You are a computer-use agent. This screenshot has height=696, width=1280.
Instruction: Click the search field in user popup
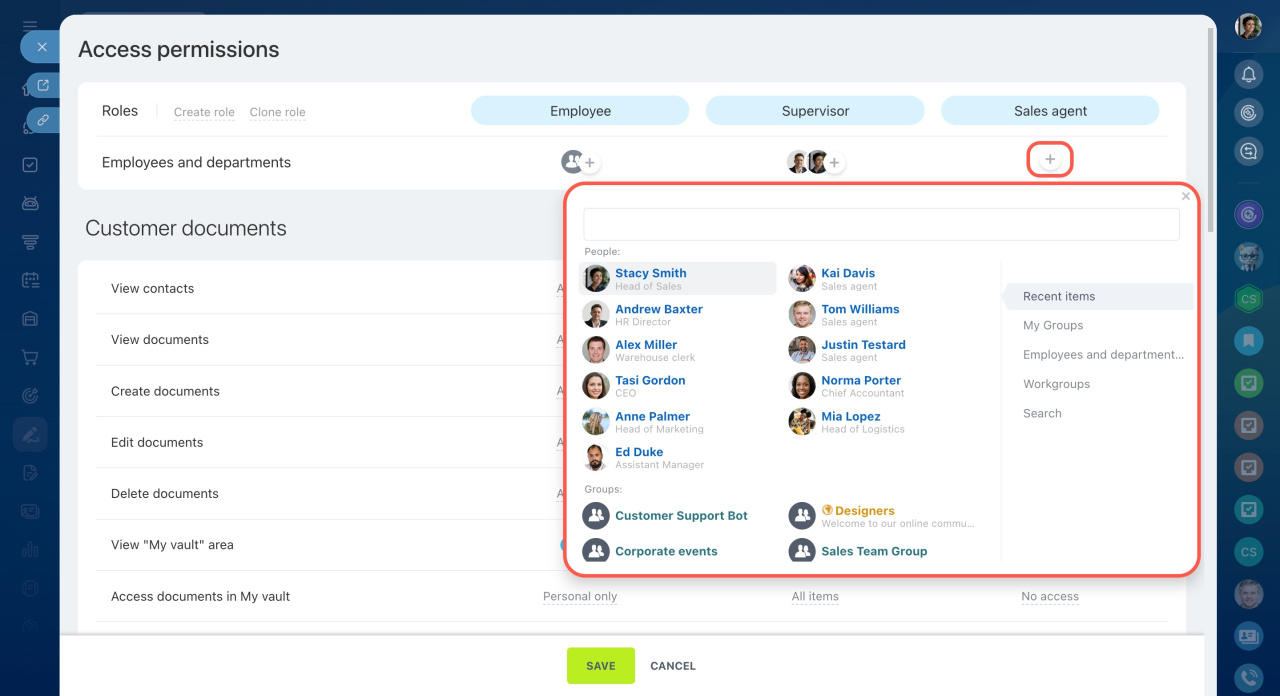point(881,224)
